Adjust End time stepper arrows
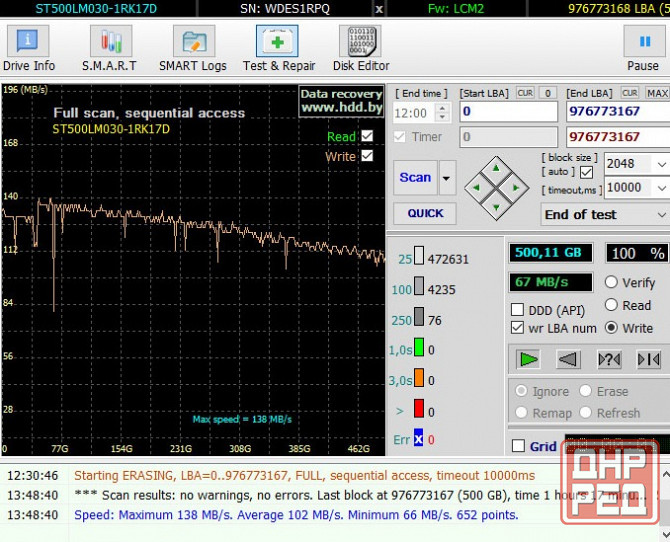670x542 pixels. (x=443, y=112)
